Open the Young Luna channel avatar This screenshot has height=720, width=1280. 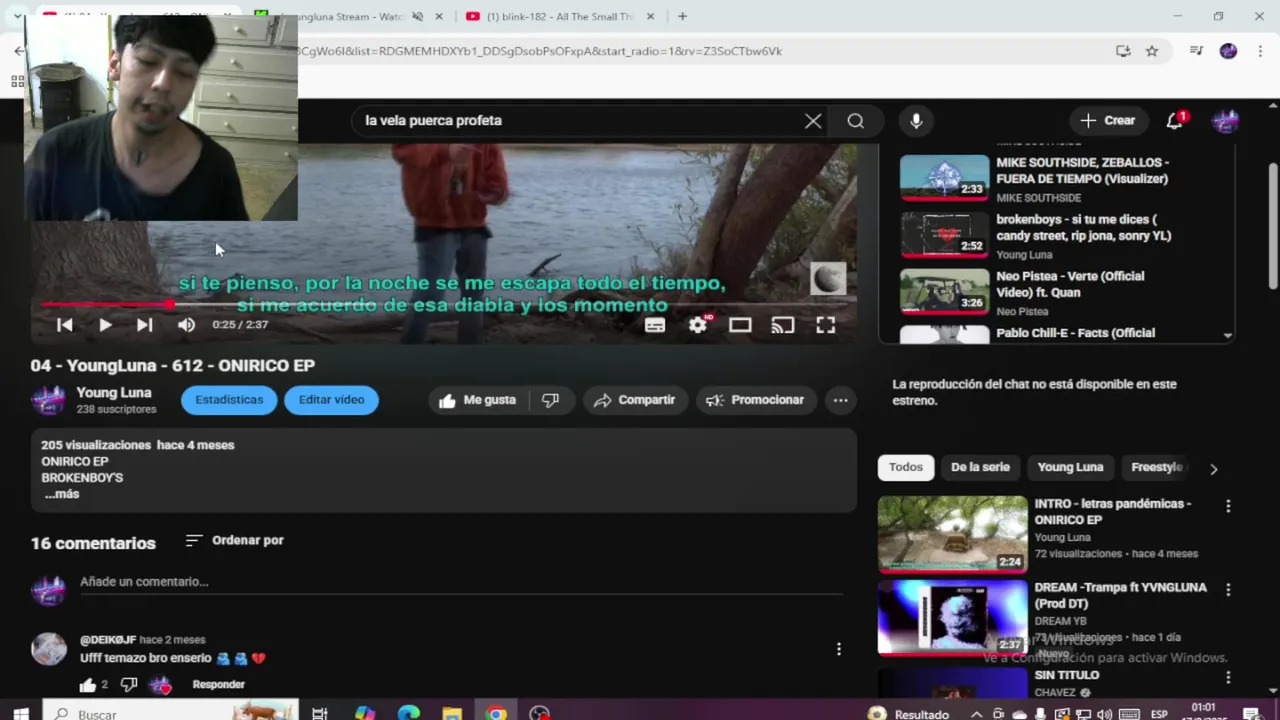(x=48, y=400)
